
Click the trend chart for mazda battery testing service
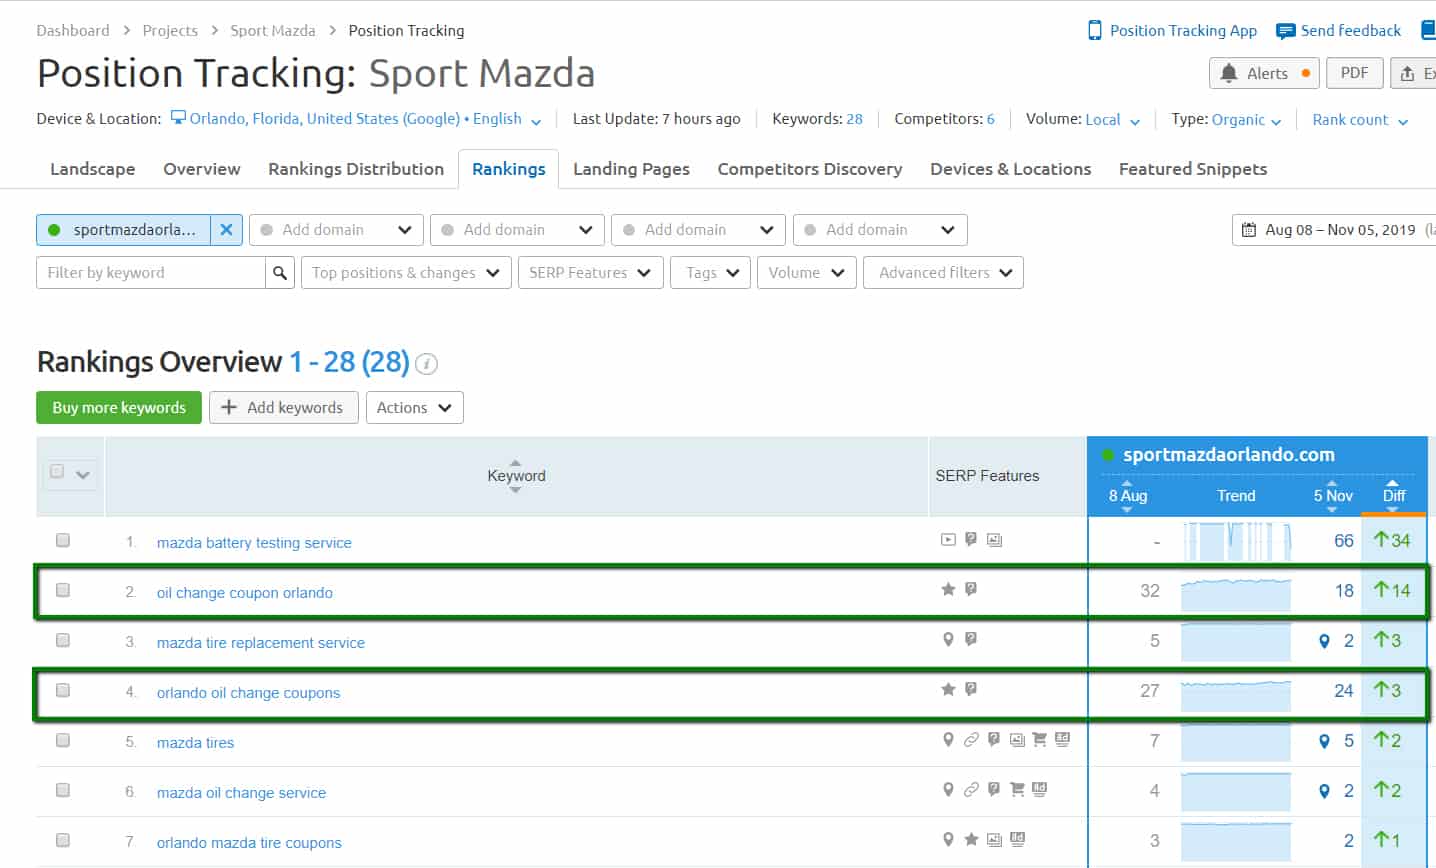pyautogui.click(x=1236, y=541)
